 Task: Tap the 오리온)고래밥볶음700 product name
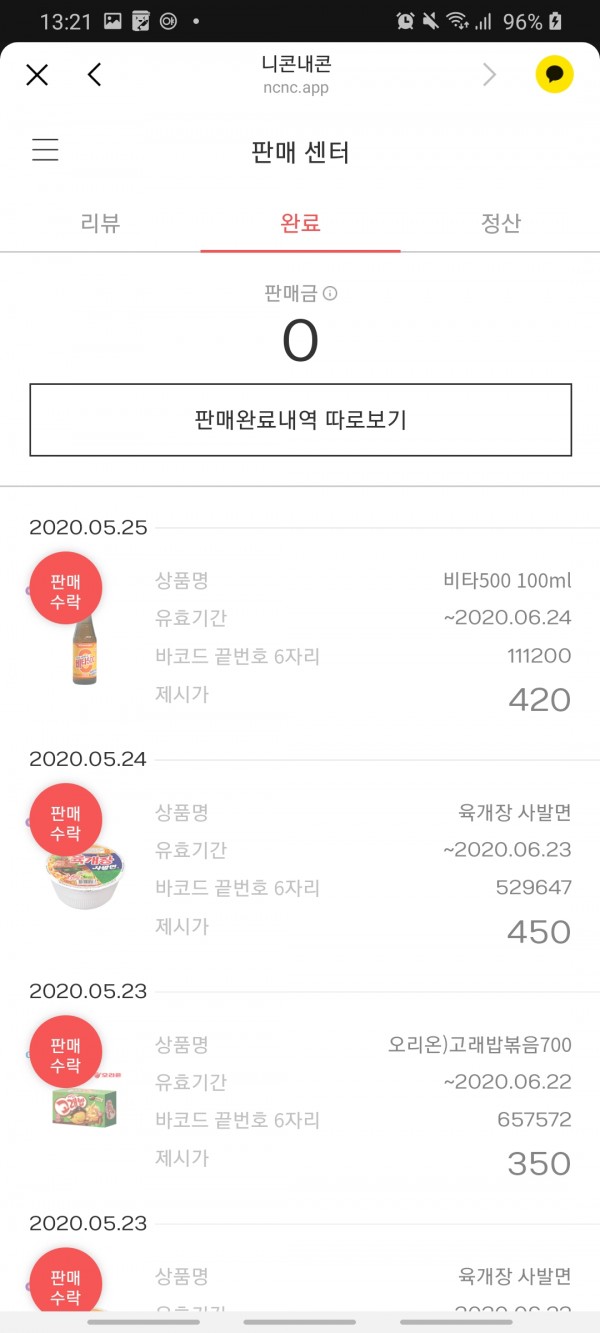[x=480, y=1045]
